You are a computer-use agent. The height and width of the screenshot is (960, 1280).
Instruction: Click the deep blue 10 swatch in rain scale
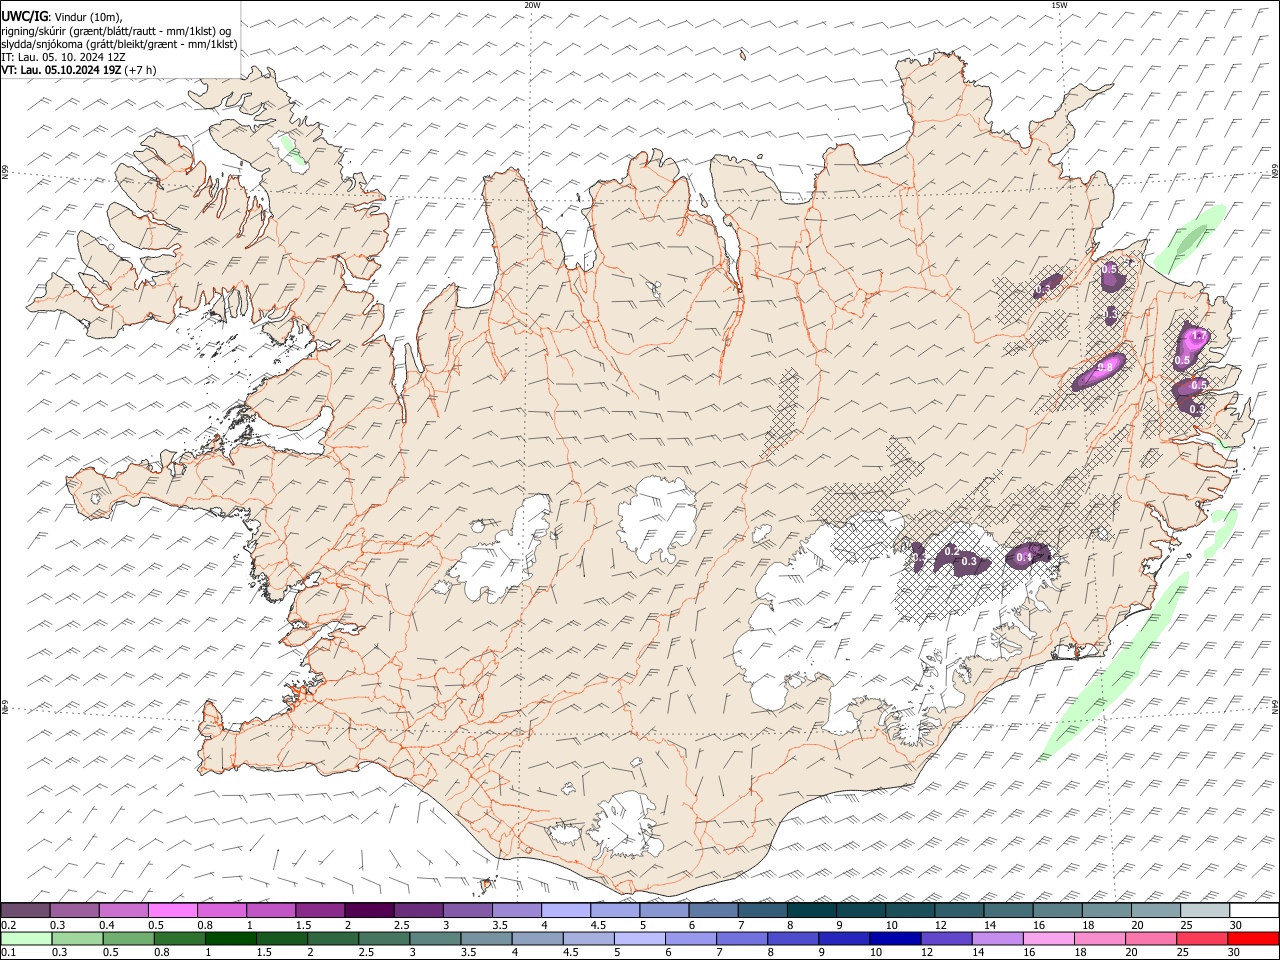[x=894, y=939]
